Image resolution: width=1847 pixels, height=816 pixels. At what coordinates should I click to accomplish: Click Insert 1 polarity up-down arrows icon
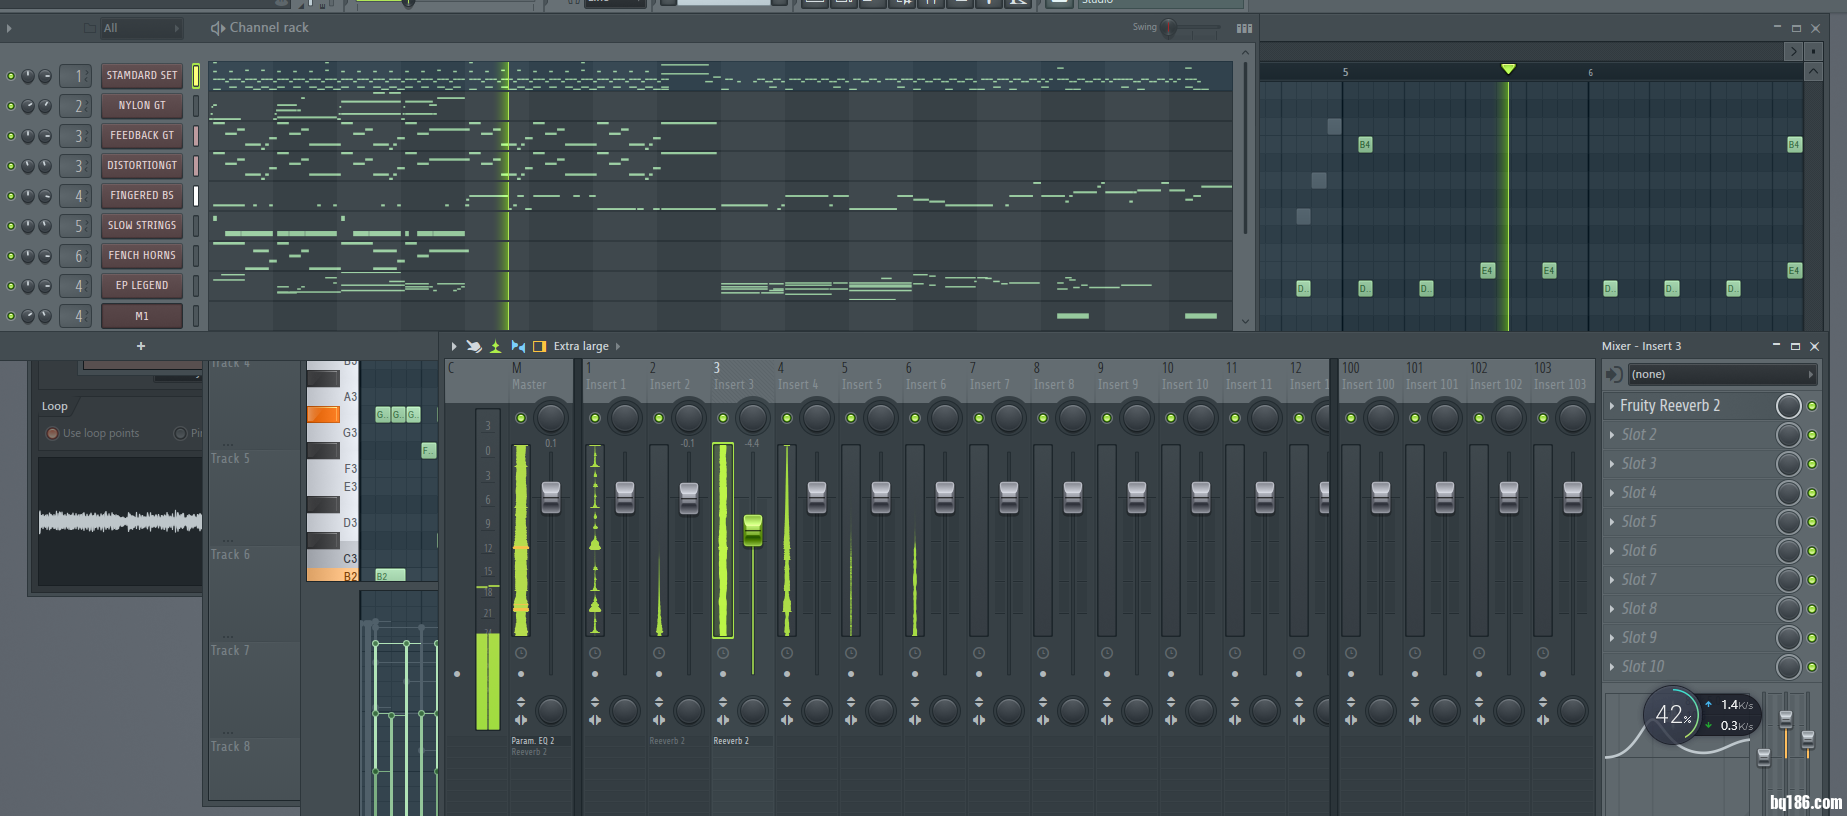[x=595, y=701]
